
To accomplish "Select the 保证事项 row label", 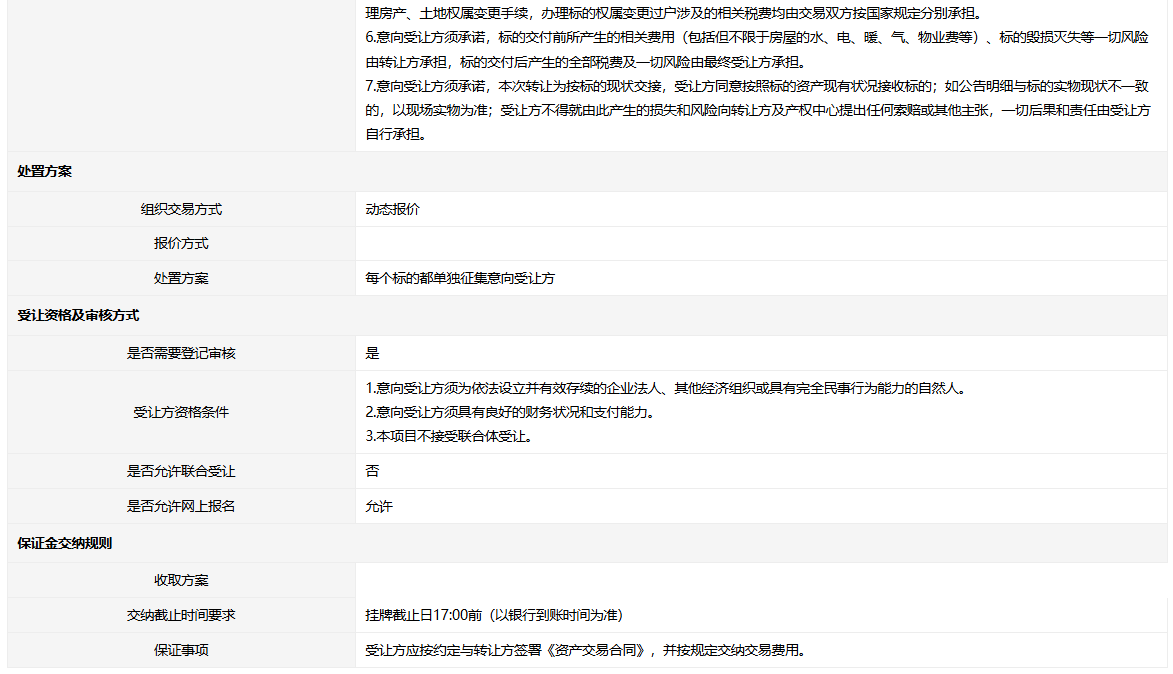I will (x=181, y=650).
